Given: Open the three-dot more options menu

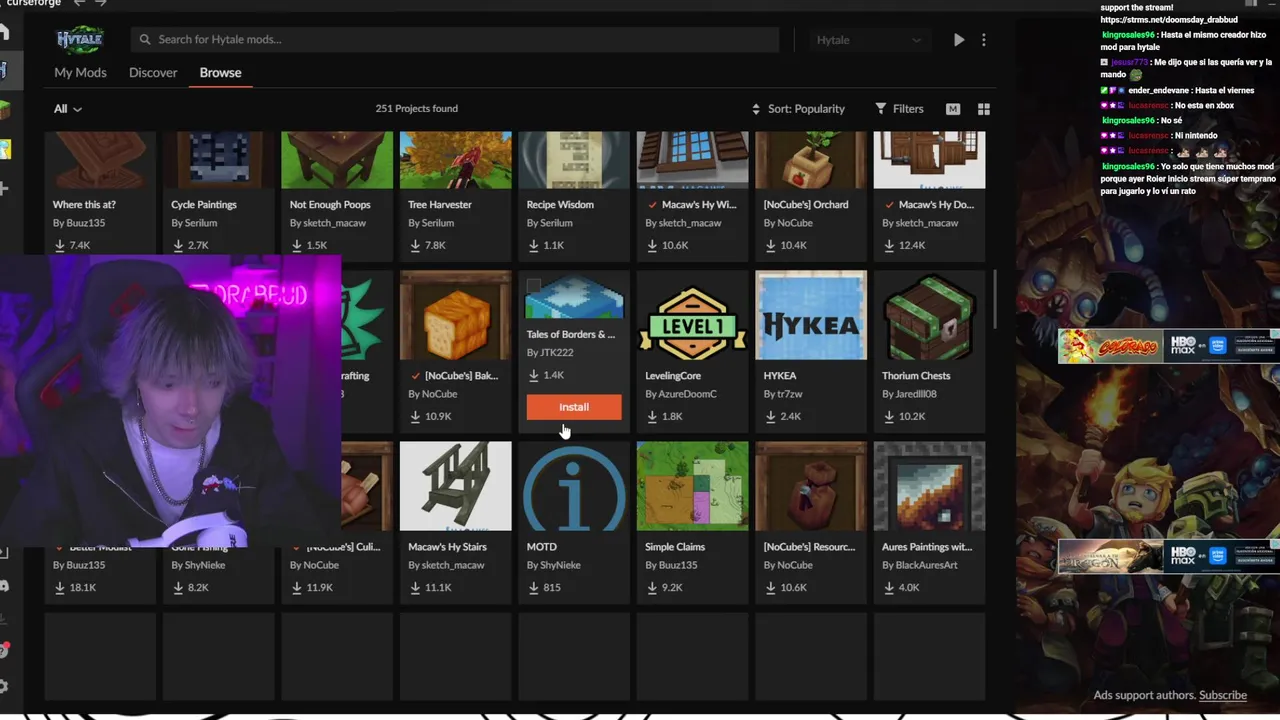Looking at the screenshot, I should (984, 40).
